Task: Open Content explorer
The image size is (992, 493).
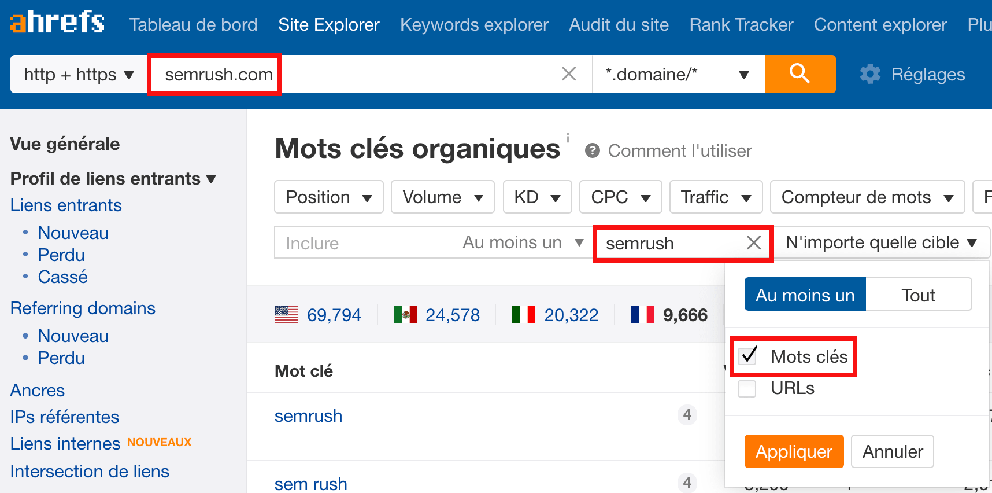Action: click(x=881, y=25)
